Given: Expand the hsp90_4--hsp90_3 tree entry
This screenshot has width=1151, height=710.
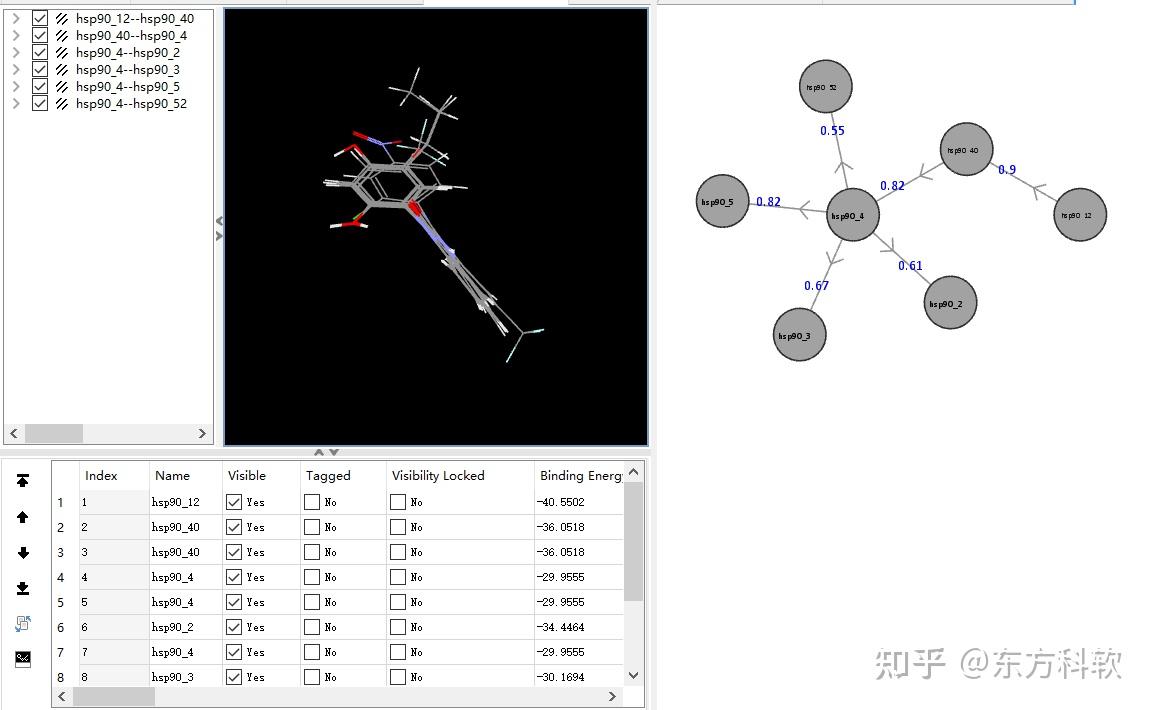Looking at the screenshot, I should pos(15,69).
